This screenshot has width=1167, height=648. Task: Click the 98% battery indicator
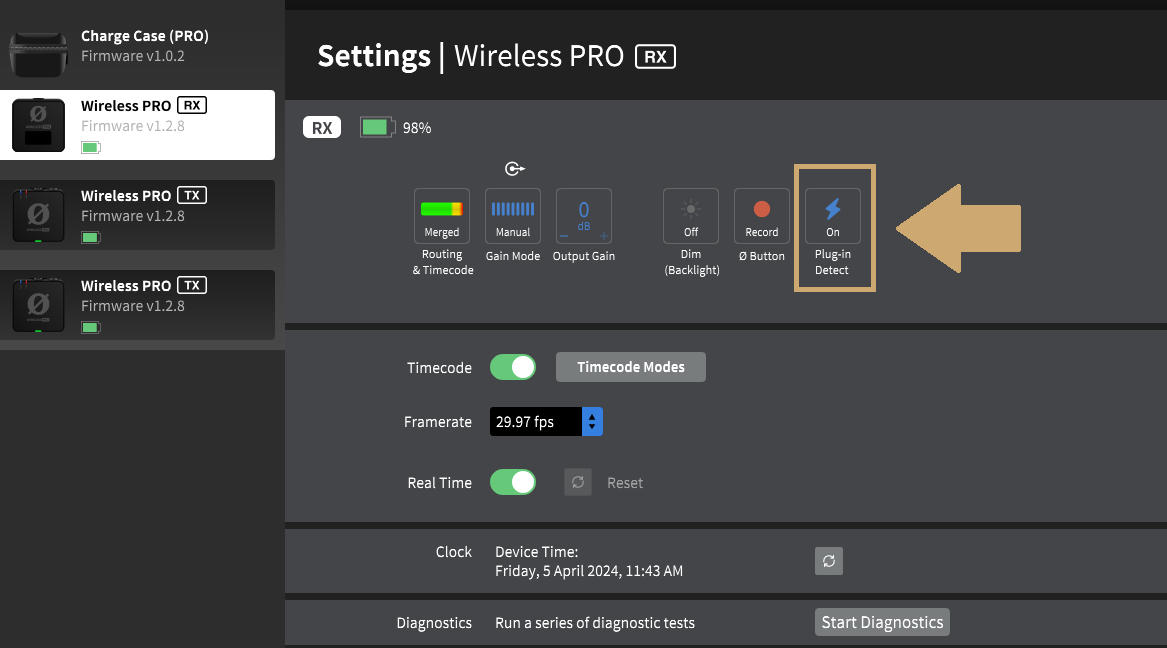coord(395,127)
